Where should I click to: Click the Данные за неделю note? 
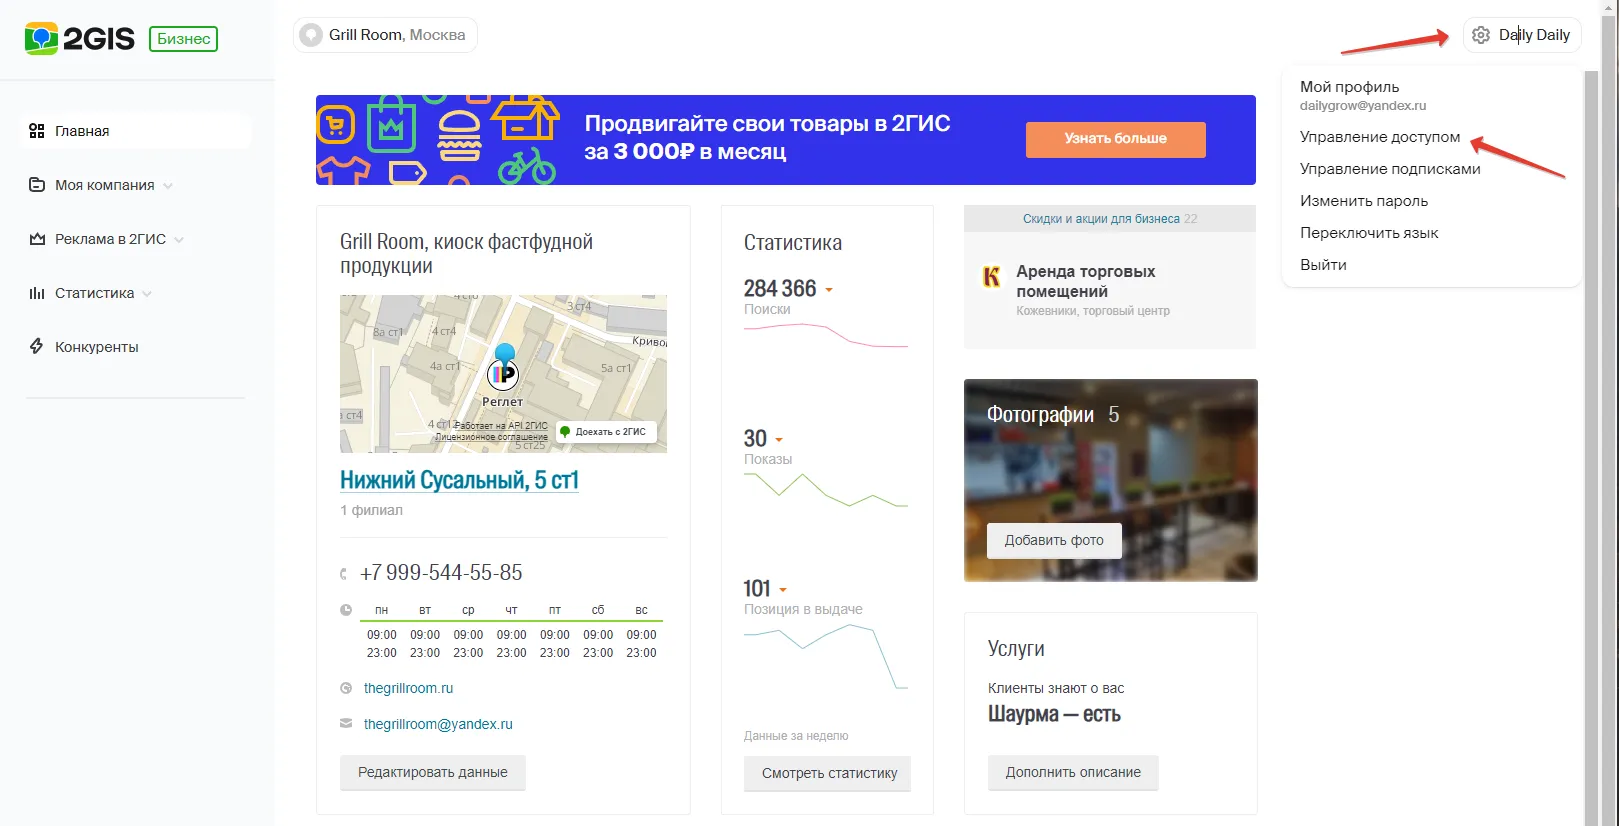coord(796,736)
